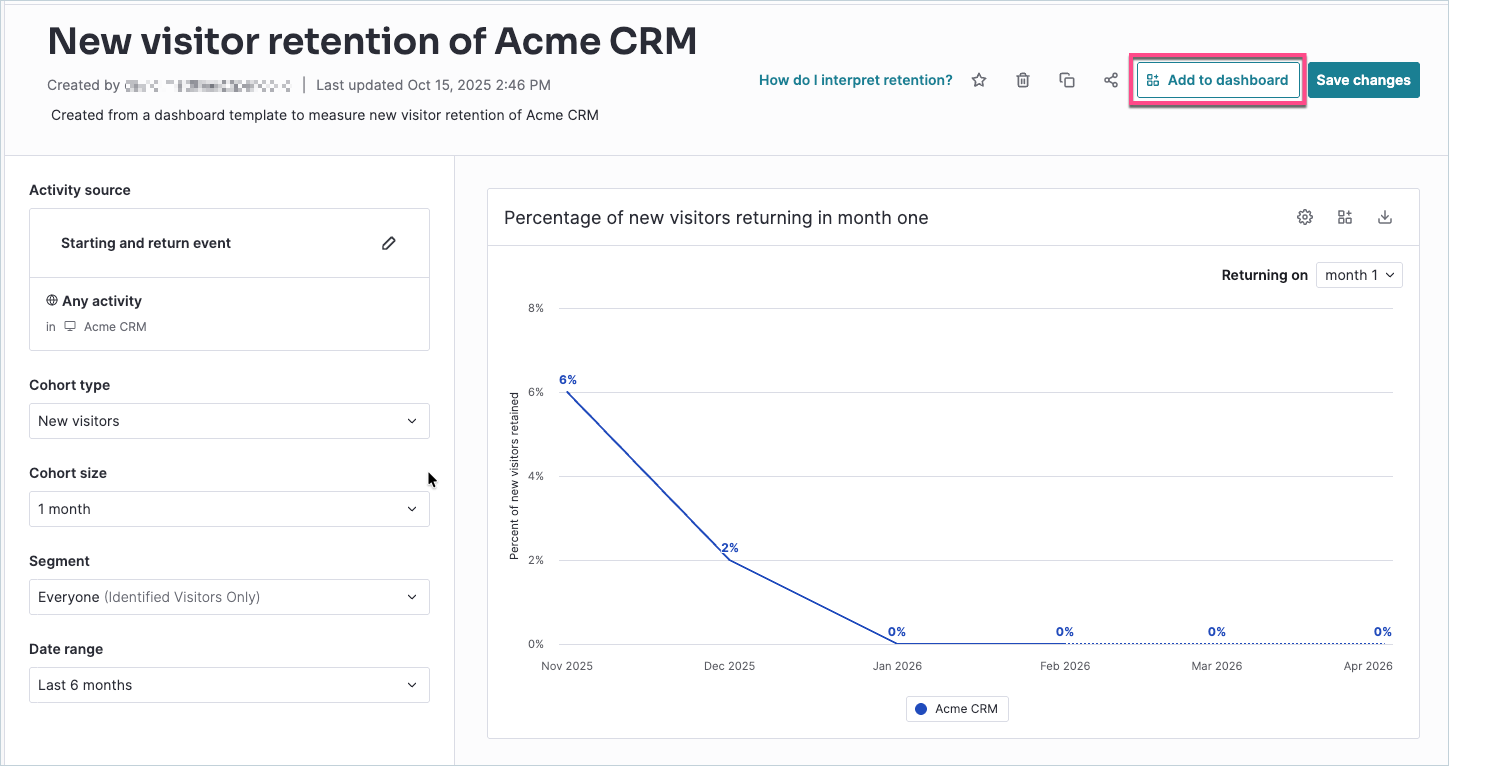Click the Acme CRM app label under Any activity
This screenshot has height=766, width=1510.
(x=115, y=327)
